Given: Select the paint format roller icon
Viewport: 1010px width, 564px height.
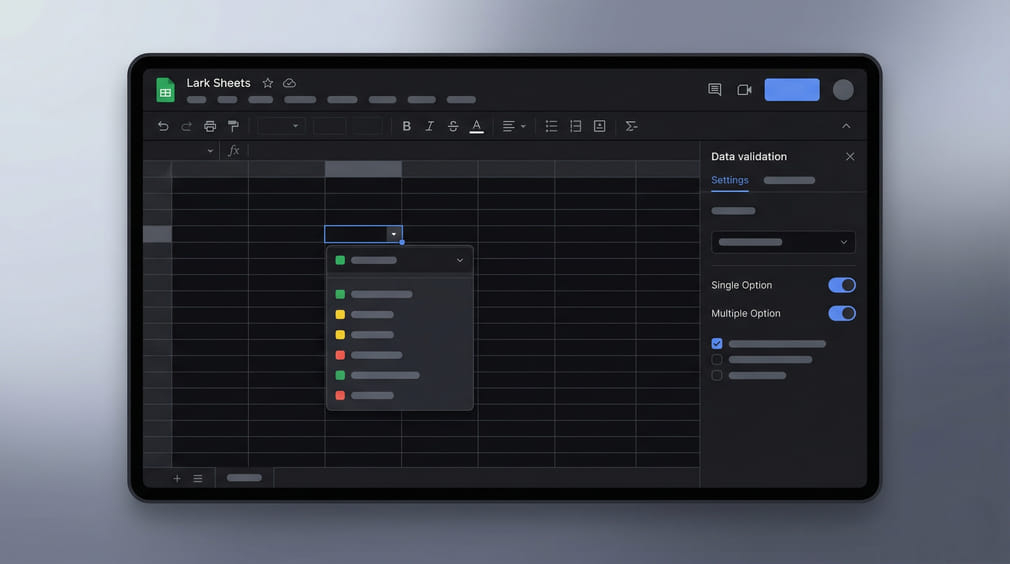Looking at the screenshot, I should 233,126.
